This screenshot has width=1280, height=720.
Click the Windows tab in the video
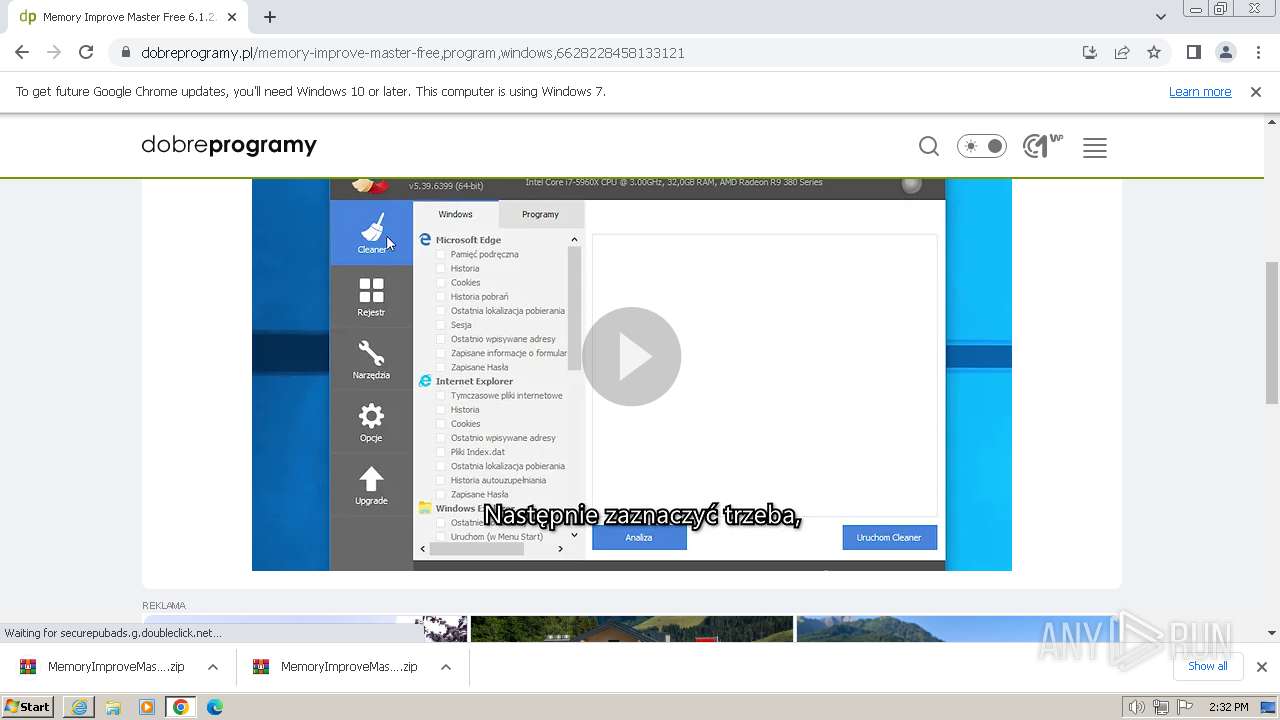pyautogui.click(x=455, y=214)
